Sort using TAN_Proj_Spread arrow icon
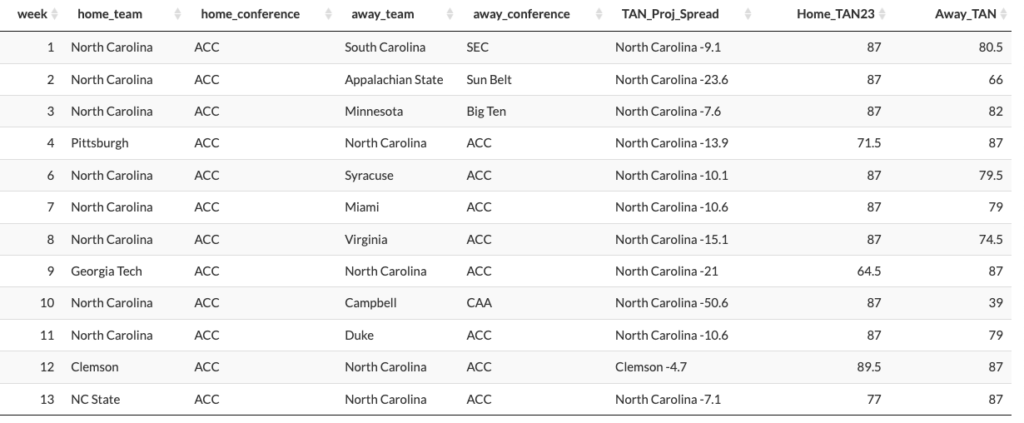 (x=748, y=14)
